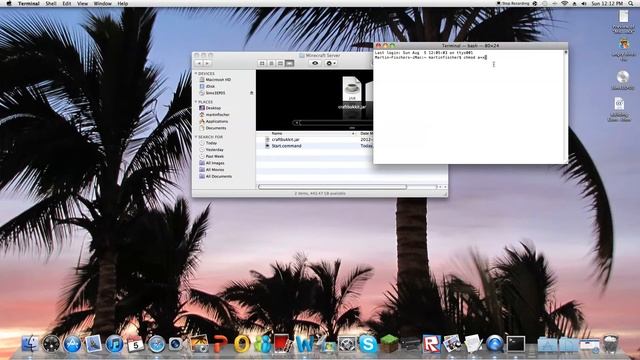The width and height of the screenshot is (640, 360).
Task: Sort by the Name column header
Action: coord(308,133)
